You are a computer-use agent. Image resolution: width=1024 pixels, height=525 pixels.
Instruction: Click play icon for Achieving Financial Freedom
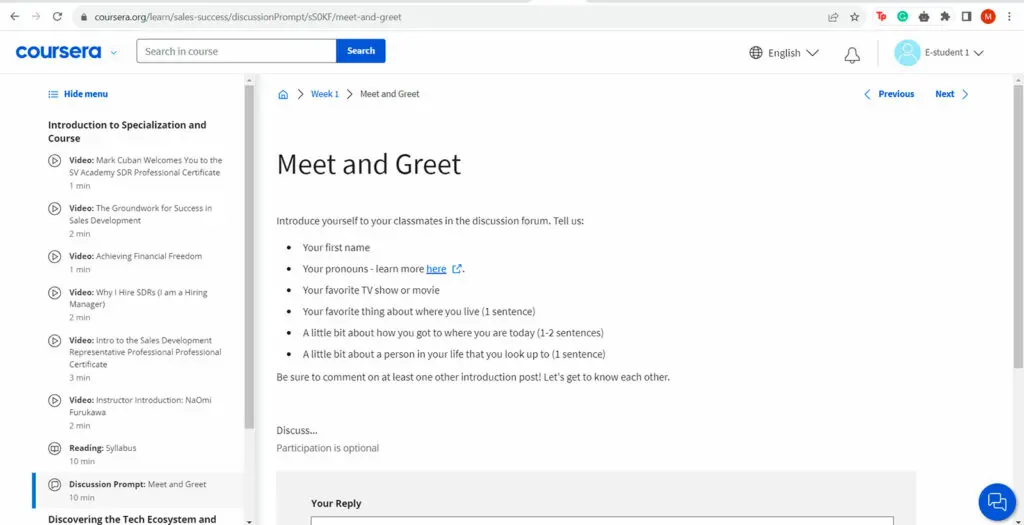(55, 257)
